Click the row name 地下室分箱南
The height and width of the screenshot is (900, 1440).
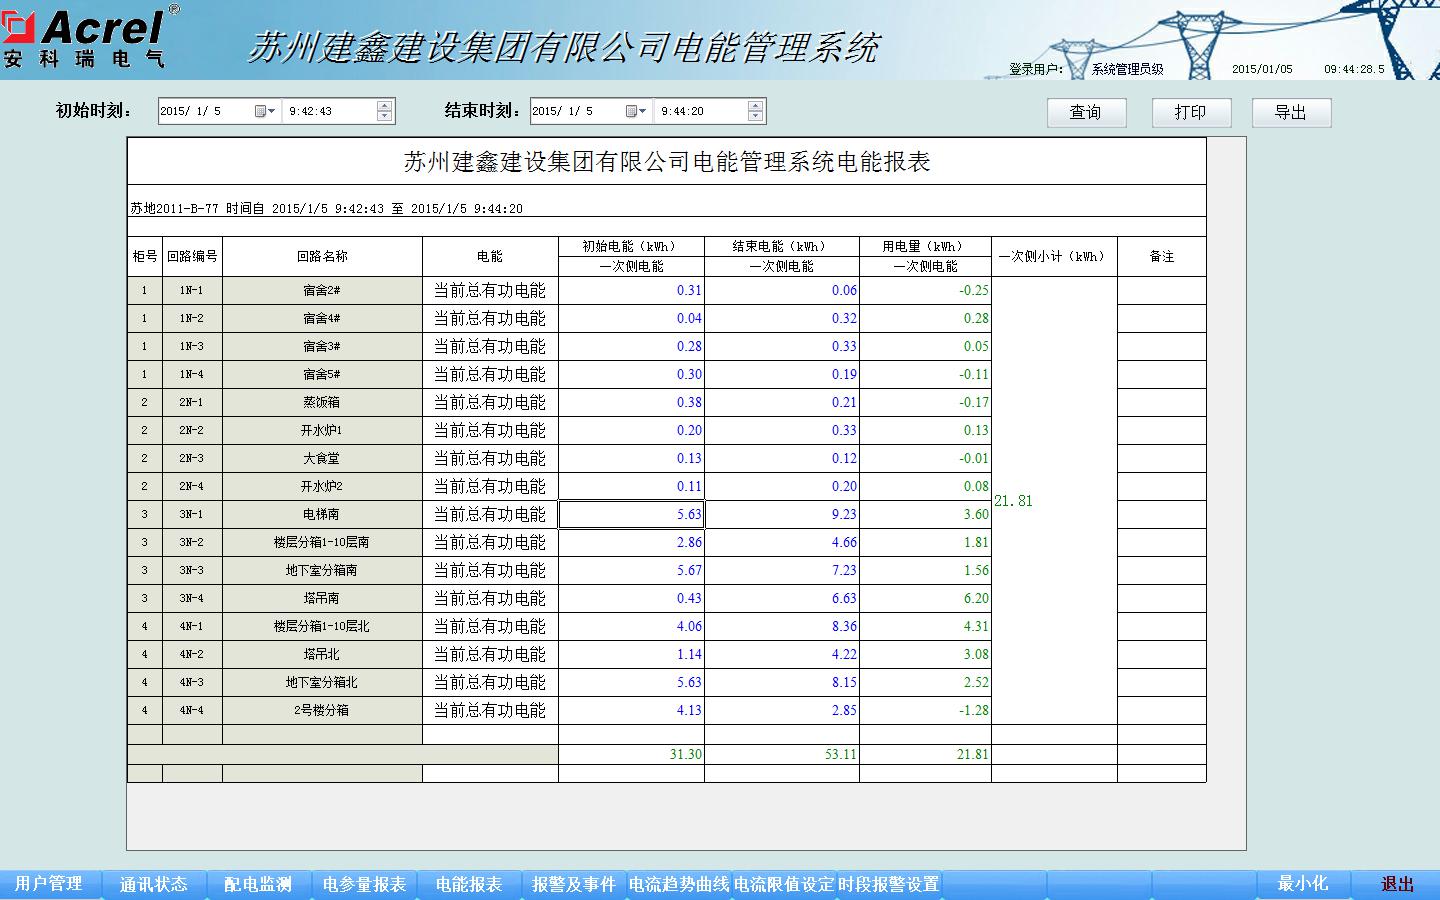(x=322, y=571)
